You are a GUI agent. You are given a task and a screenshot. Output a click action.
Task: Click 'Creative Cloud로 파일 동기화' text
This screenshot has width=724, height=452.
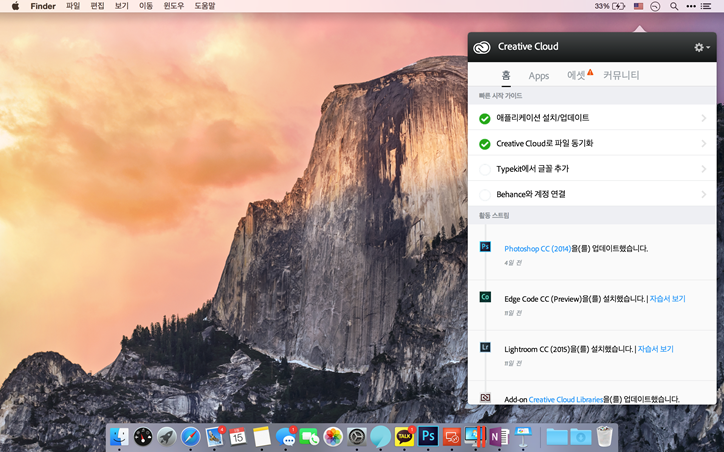pos(544,144)
